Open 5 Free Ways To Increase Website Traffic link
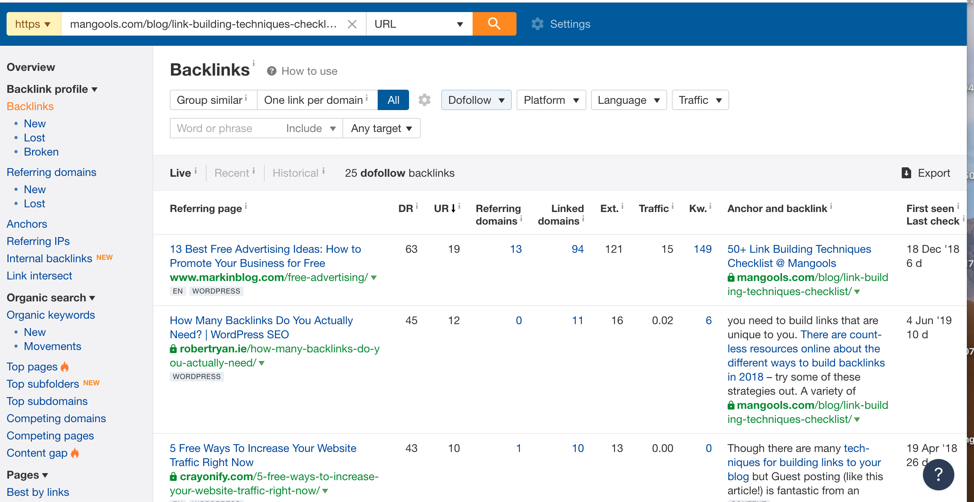Screen dimensions: 974x502 click(263, 455)
